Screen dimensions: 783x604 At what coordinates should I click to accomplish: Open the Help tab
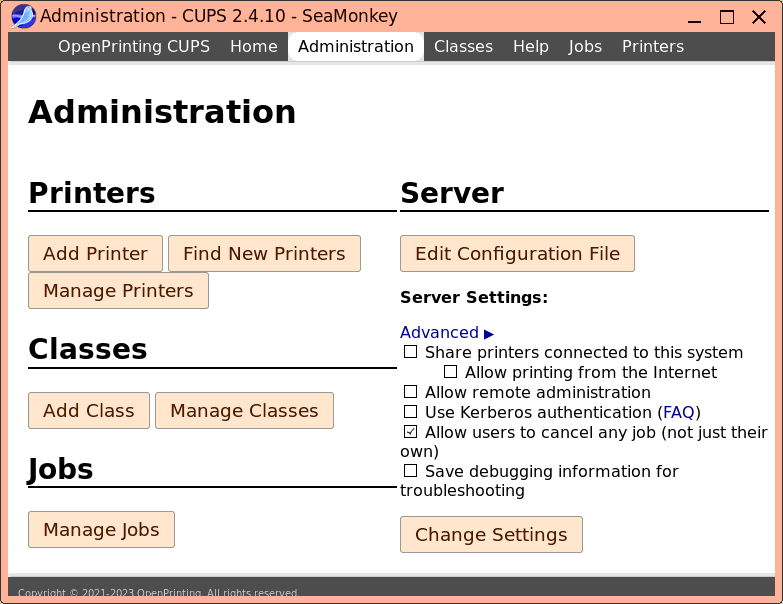pyautogui.click(x=530, y=46)
